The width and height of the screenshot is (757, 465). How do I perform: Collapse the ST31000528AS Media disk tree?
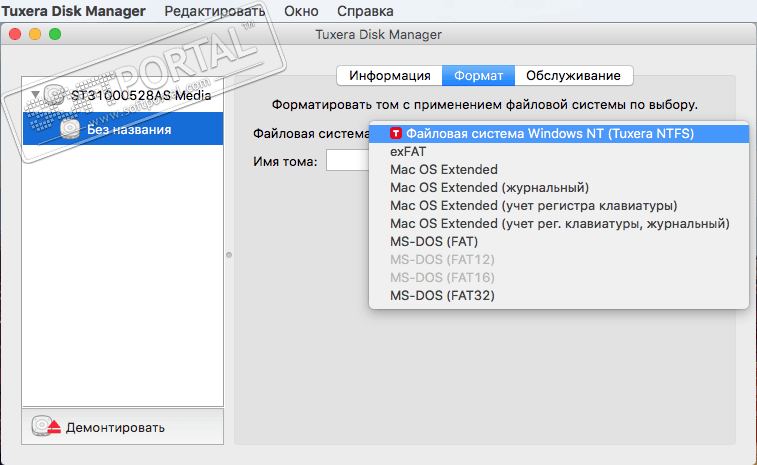tap(35, 94)
